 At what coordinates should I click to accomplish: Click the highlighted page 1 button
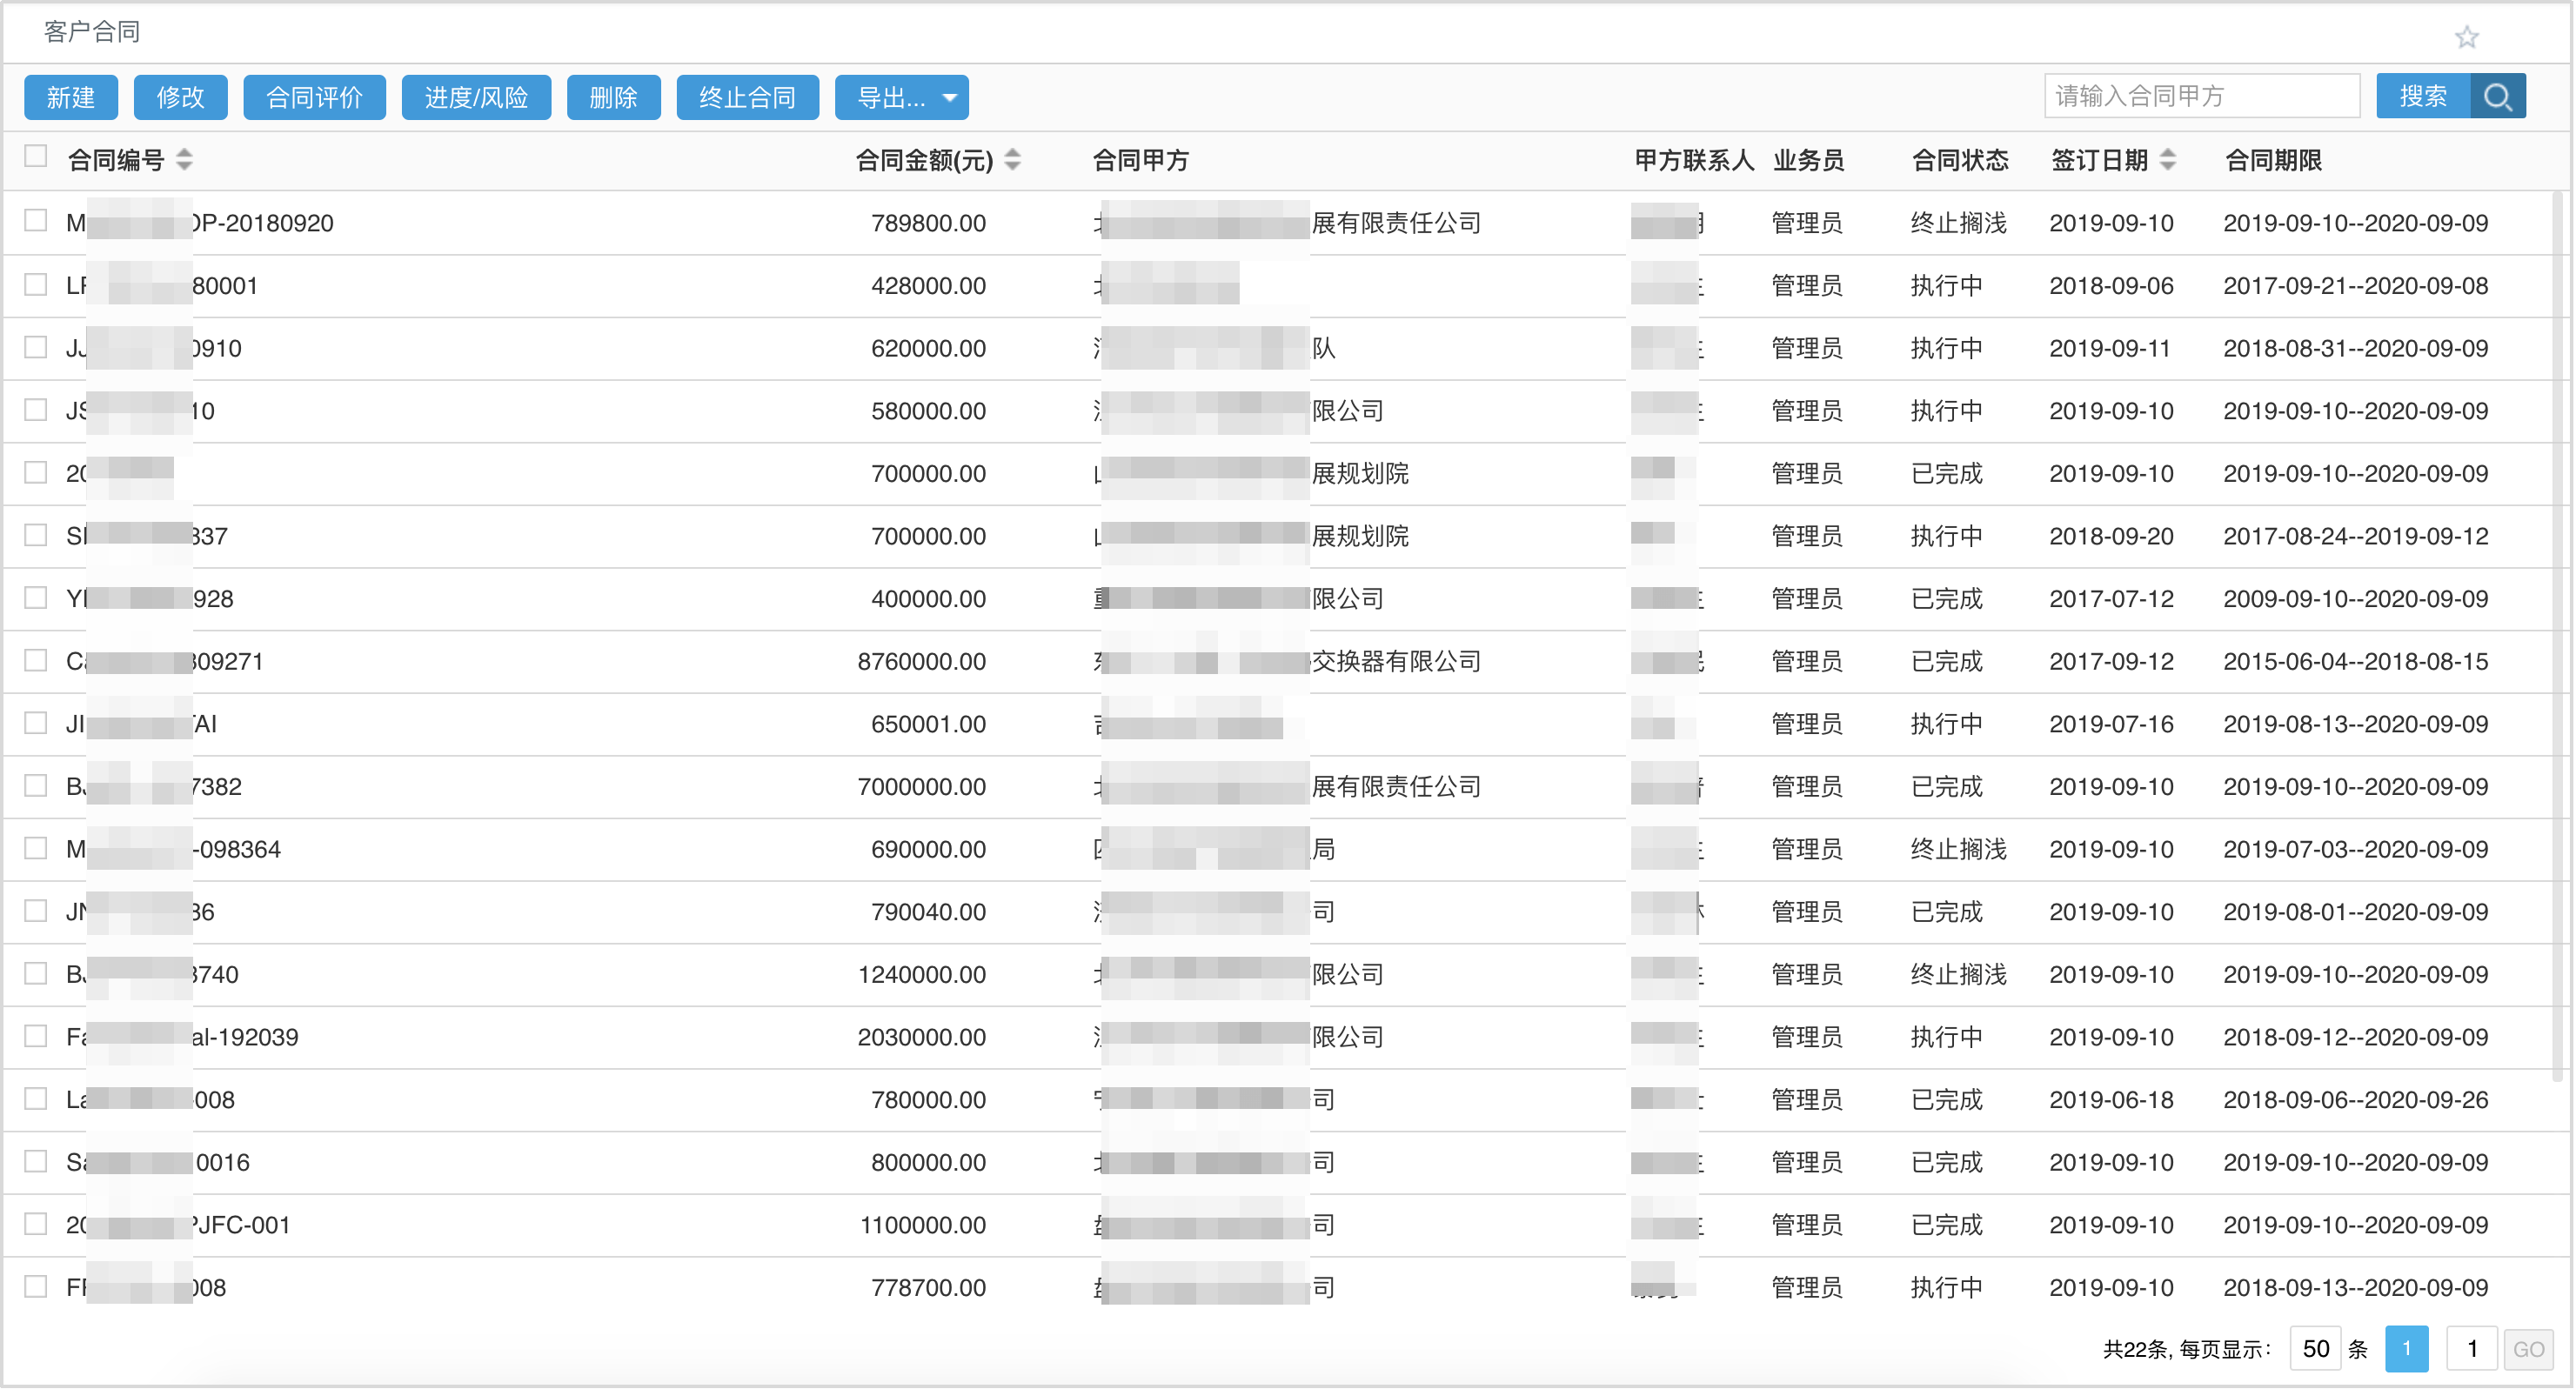pyautogui.click(x=2406, y=1349)
